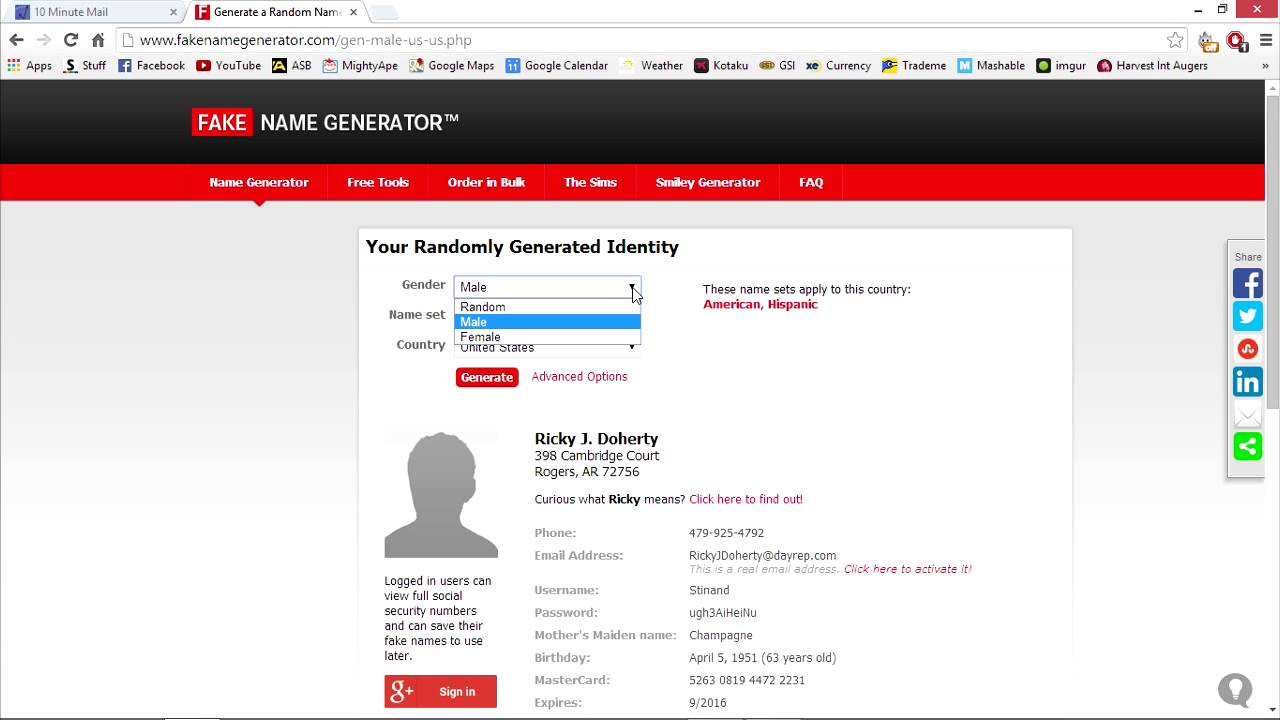Click the Hispanic name set link
This screenshot has height=720, width=1280.
[x=792, y=304]
